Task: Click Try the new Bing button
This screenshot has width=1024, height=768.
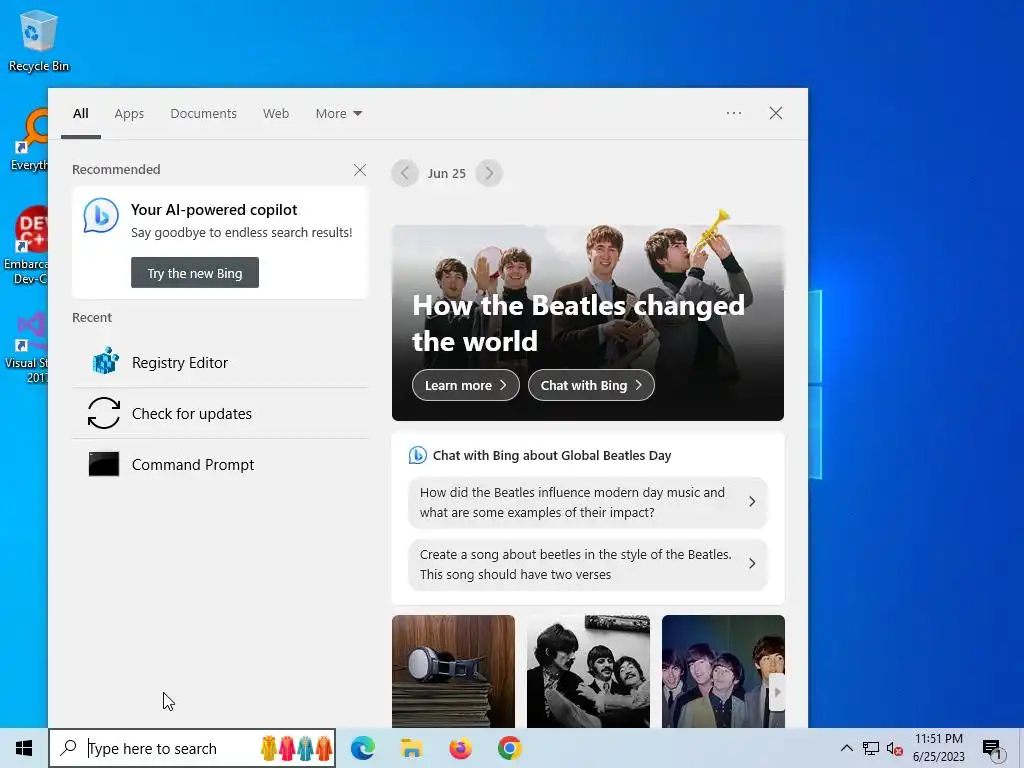Action: [x=195, y=272]
